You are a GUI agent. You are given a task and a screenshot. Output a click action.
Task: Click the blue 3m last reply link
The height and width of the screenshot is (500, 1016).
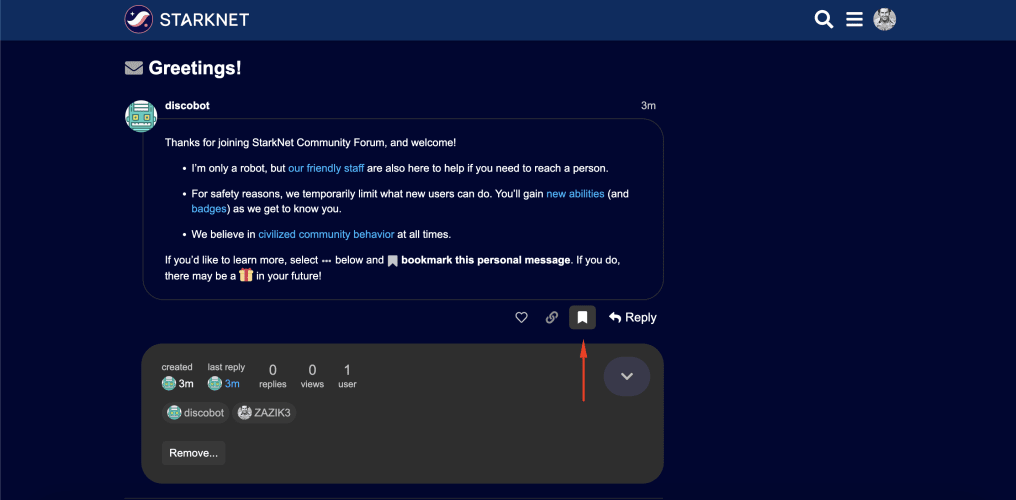tap(232, 383)
